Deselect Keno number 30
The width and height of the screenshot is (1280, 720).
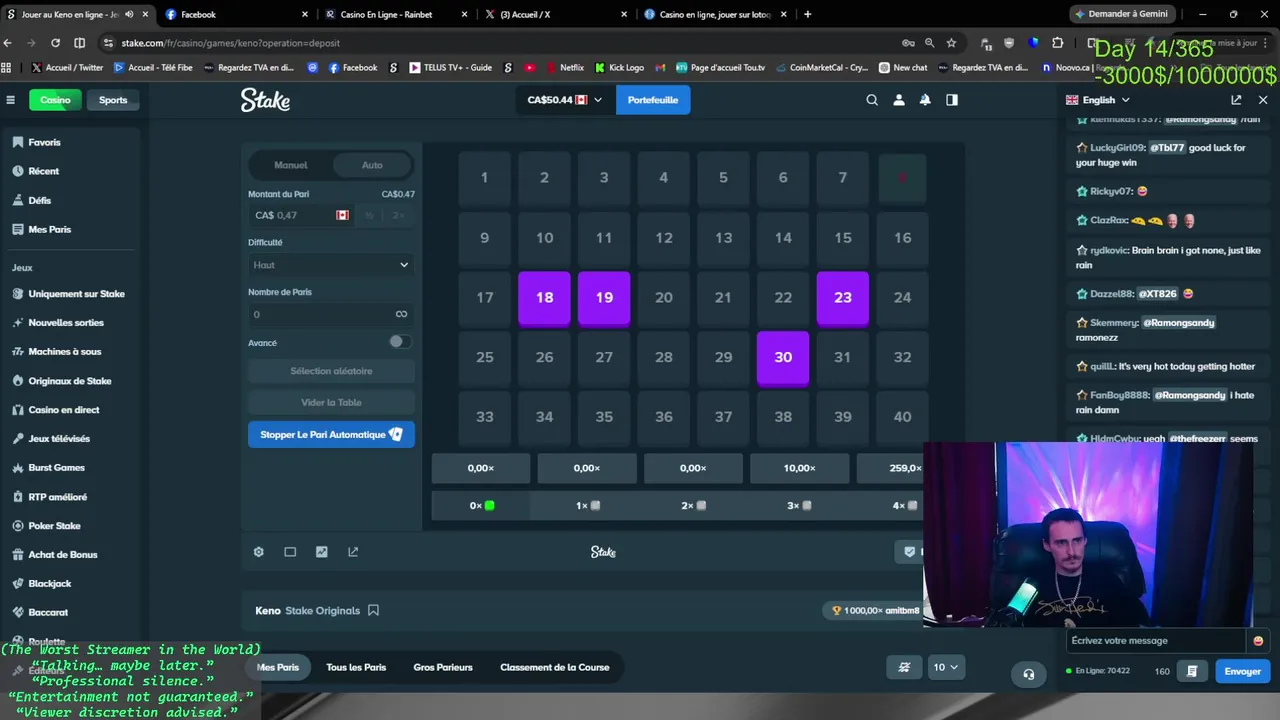(783, 357)
